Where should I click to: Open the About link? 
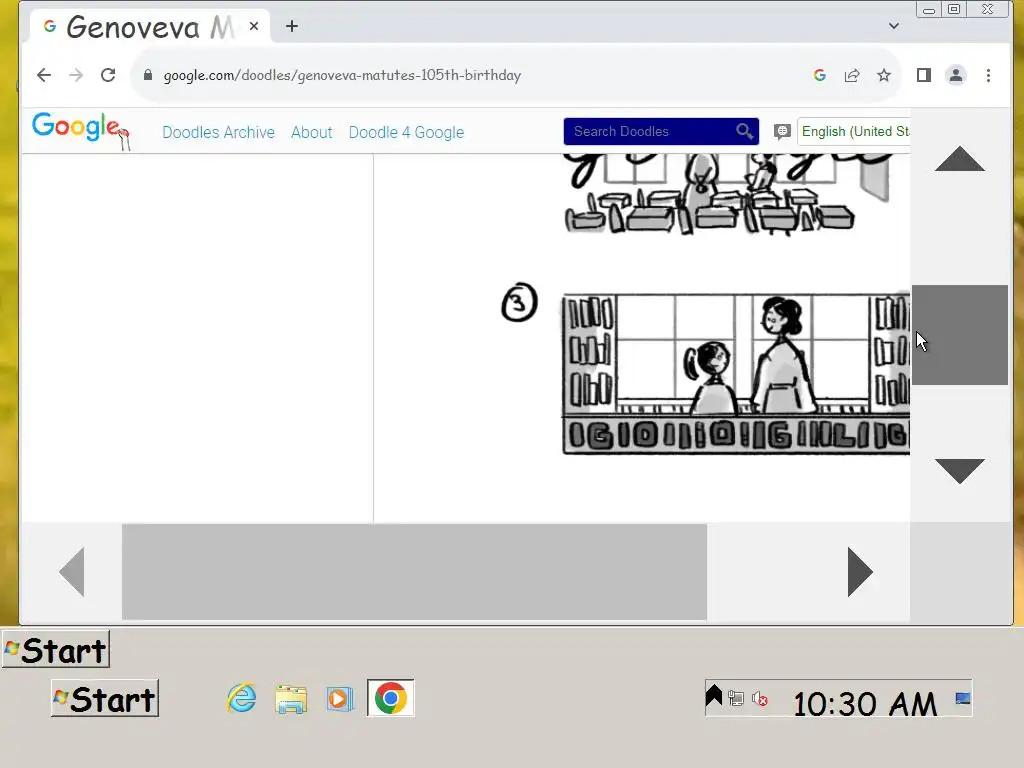pos(312,133)
